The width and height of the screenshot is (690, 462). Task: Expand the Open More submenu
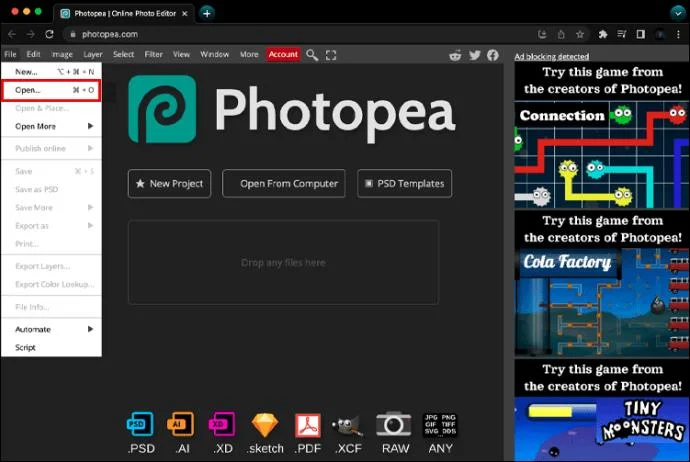(51, 126)
